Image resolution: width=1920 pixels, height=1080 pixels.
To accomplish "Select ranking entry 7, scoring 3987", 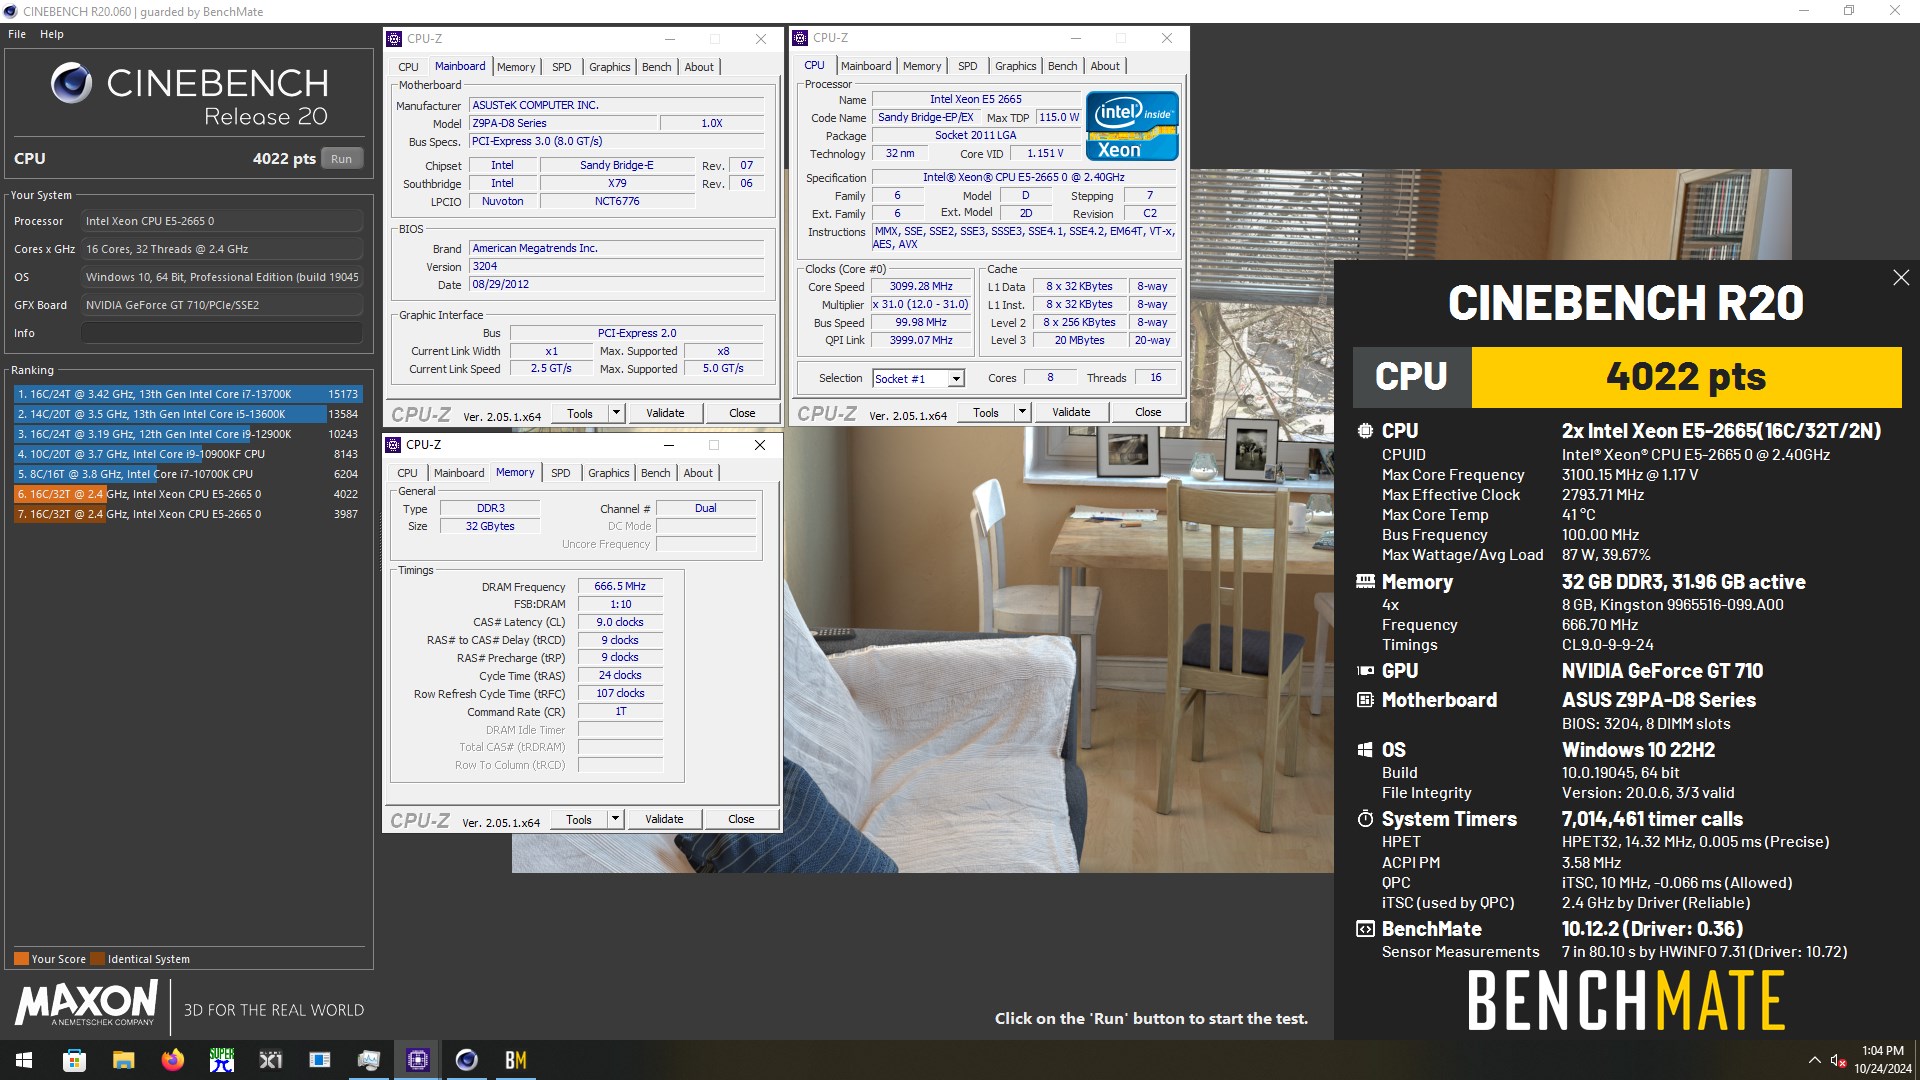I will [188, 514].
